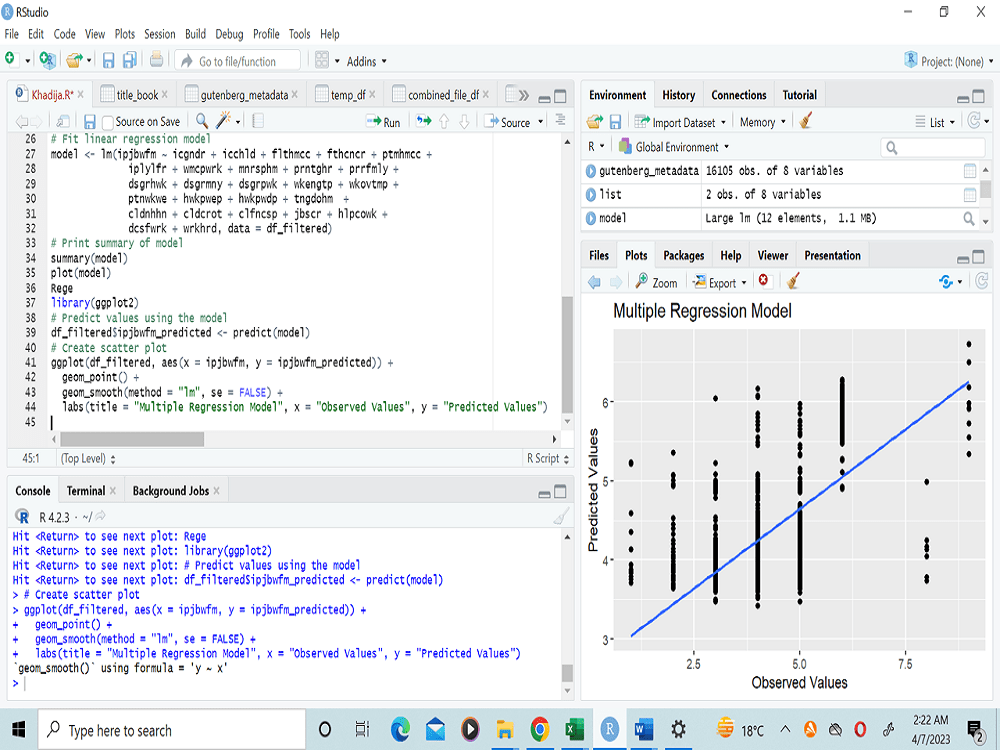Navigate to the previous plot with back arrow
The height and width of the screenshot is (750, 1000).
click(594, 281)
